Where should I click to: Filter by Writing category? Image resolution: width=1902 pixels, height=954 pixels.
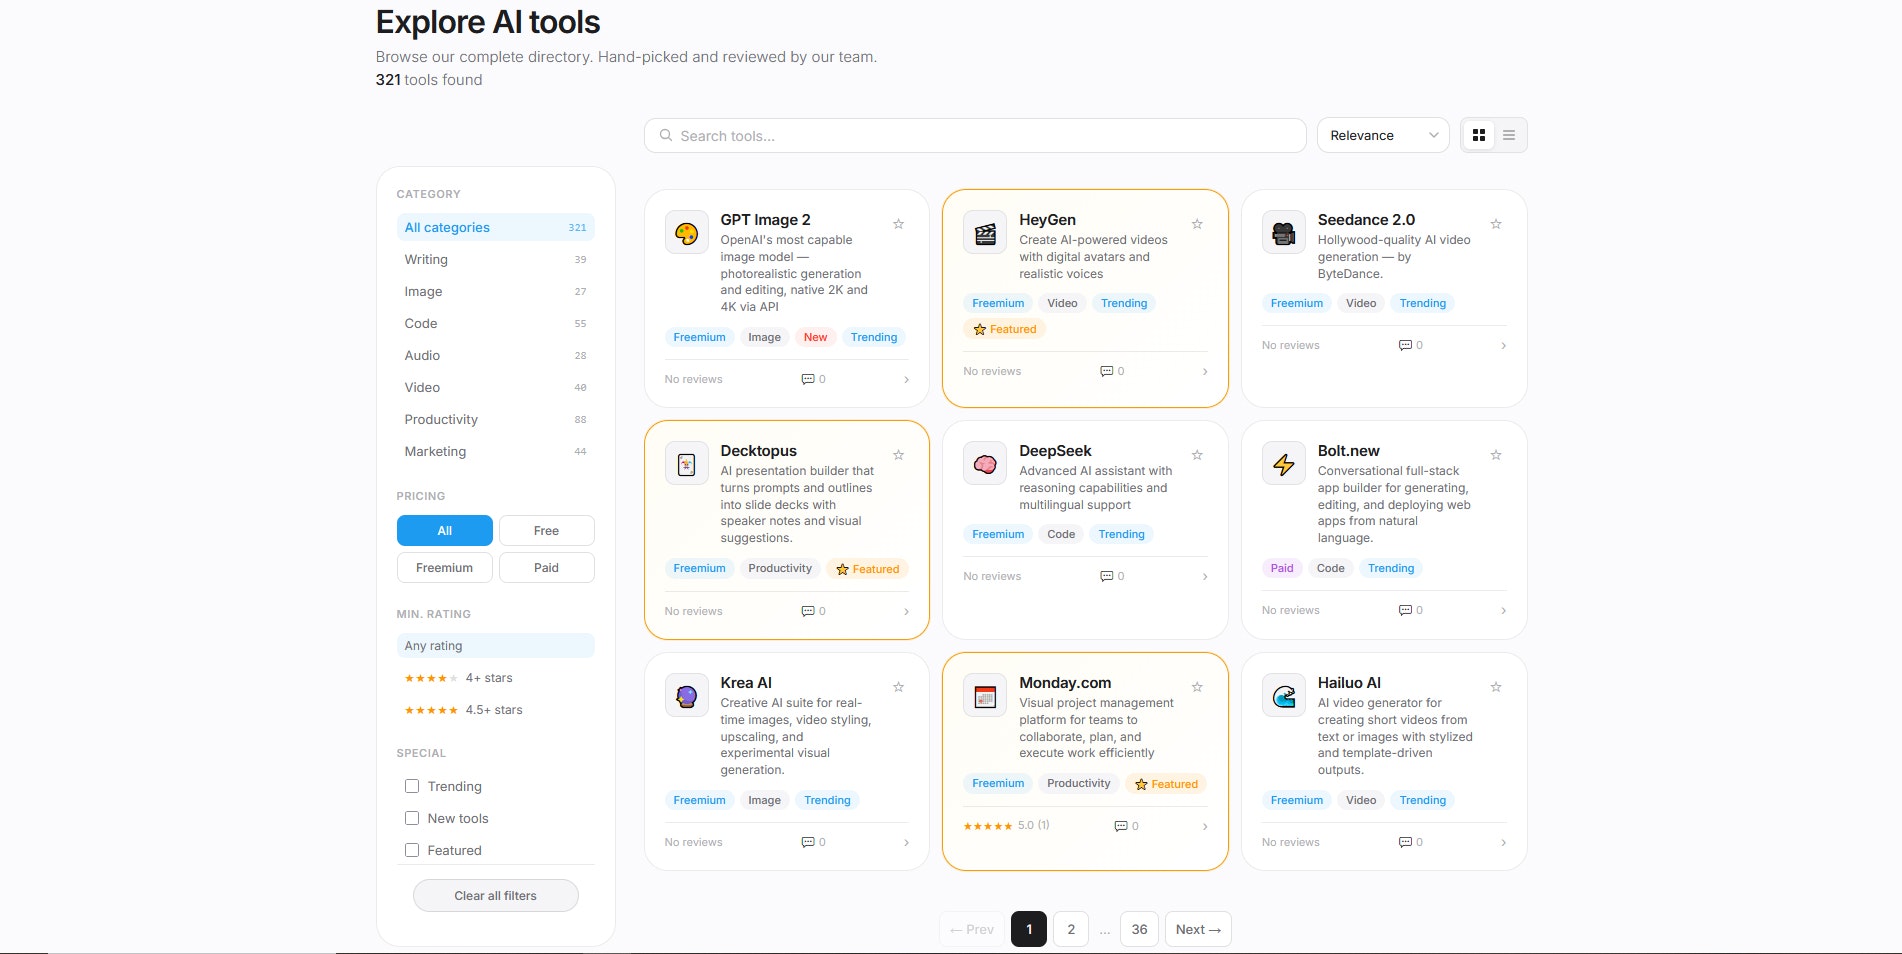[496, 259]
